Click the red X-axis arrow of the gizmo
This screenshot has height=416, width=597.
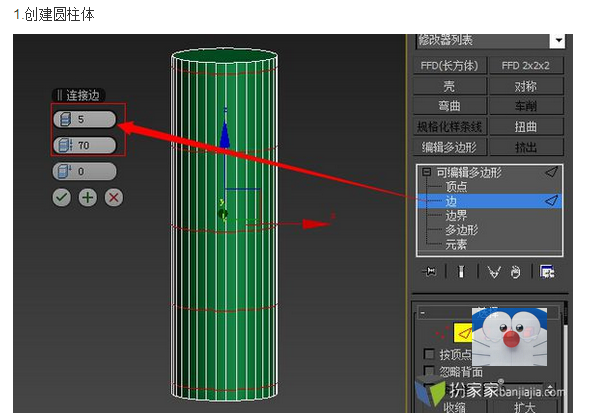[x=316, y=224]
